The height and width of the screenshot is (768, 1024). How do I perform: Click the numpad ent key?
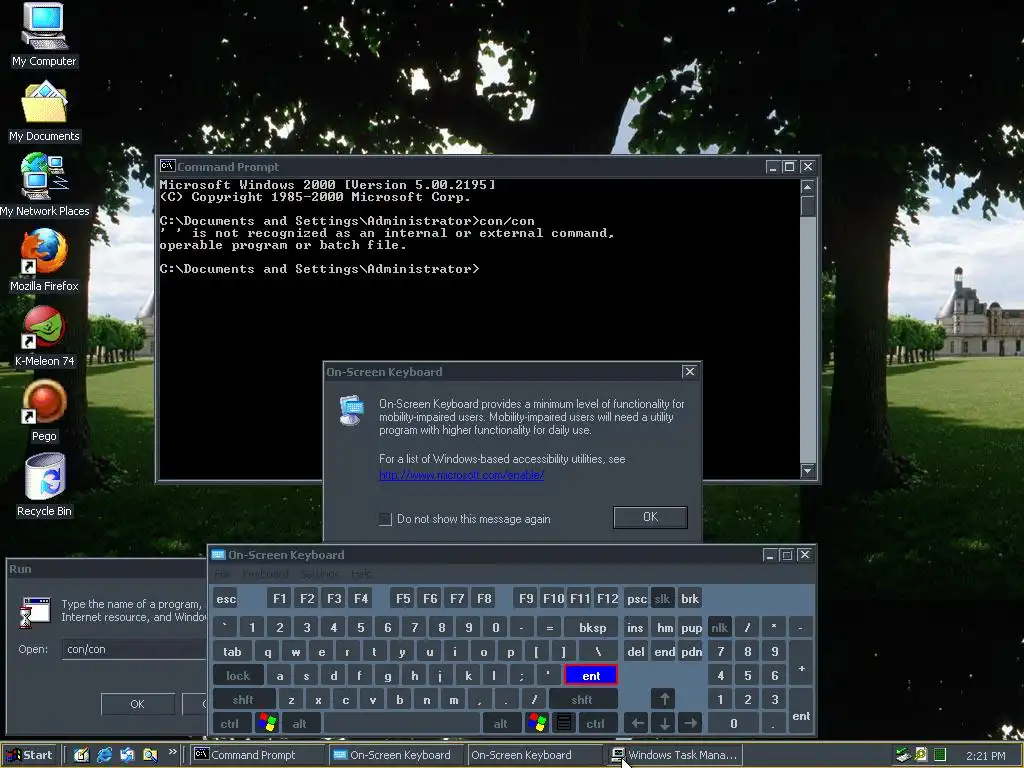click(801, 712)
